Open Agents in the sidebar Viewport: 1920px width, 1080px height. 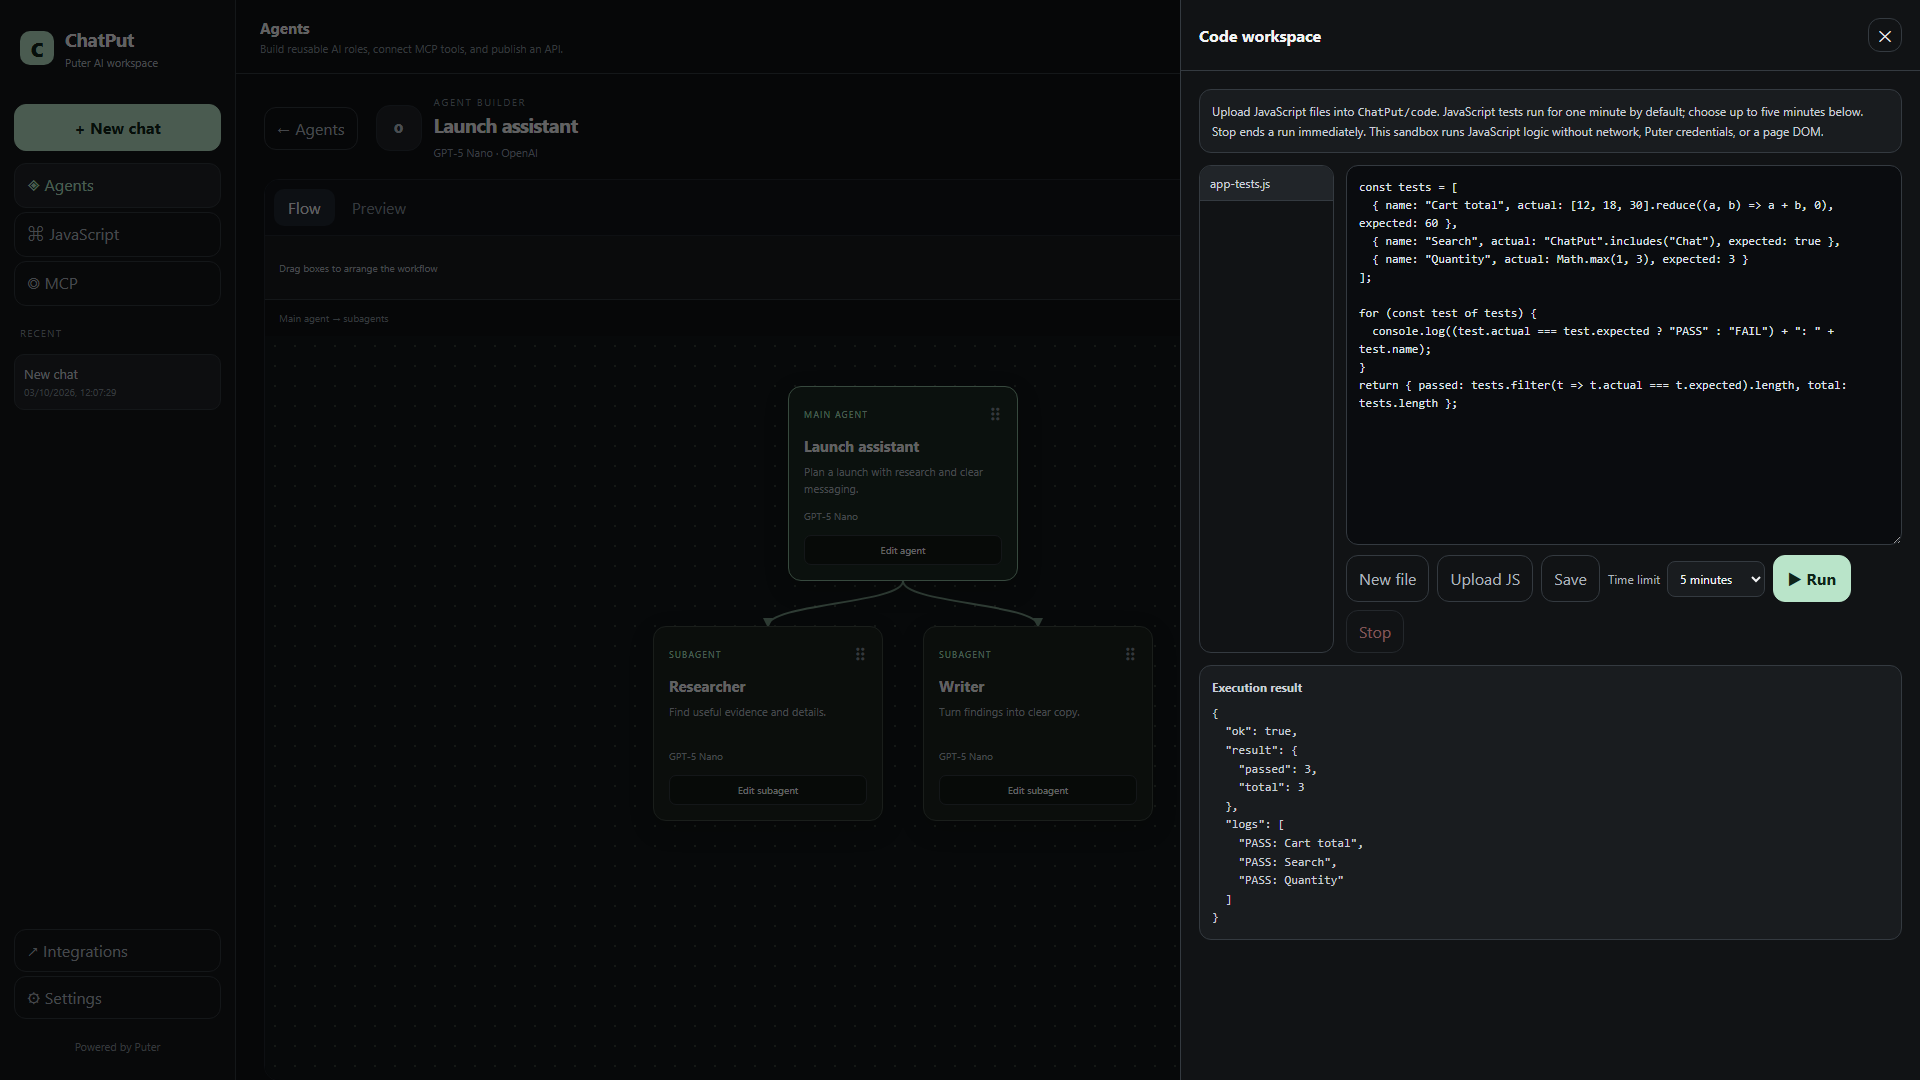pos(117,185)
